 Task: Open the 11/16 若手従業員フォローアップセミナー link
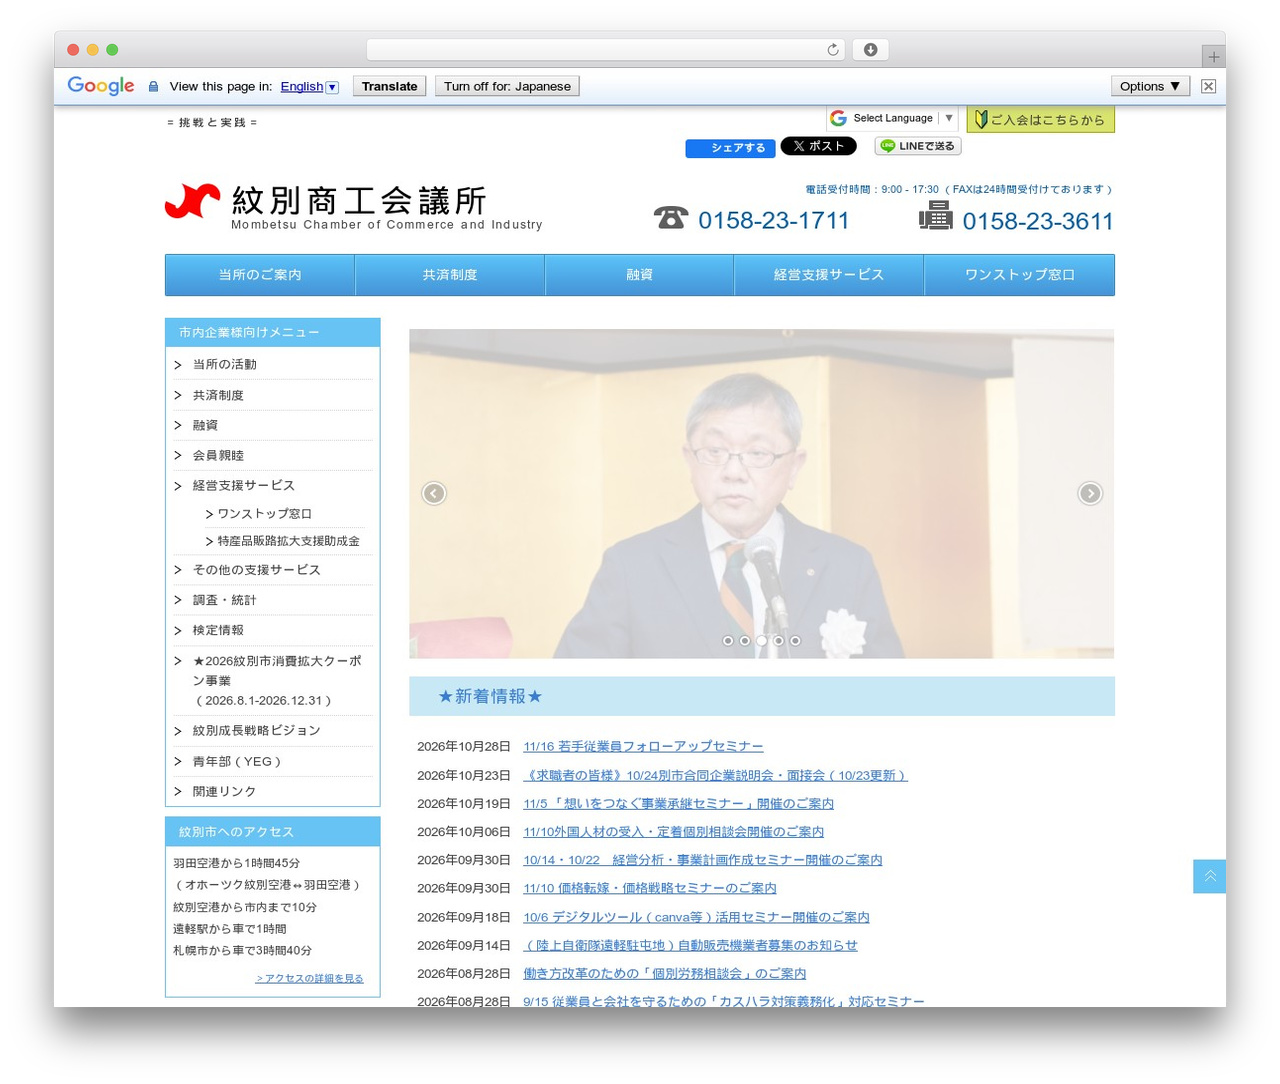coord(643,746)
